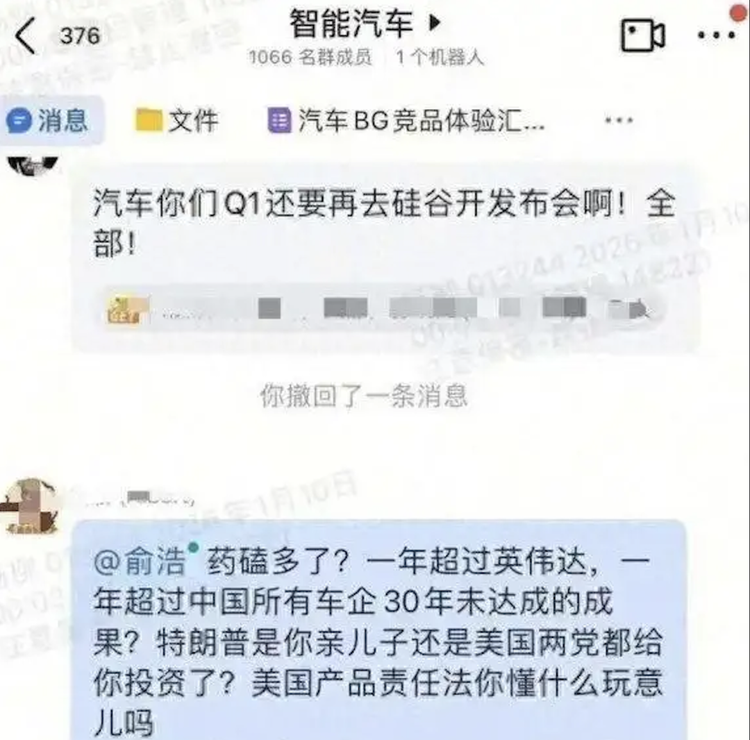Screen dimensions: 750x740
Task: Open the three-dot more options menu
Action: coord(716,35)
